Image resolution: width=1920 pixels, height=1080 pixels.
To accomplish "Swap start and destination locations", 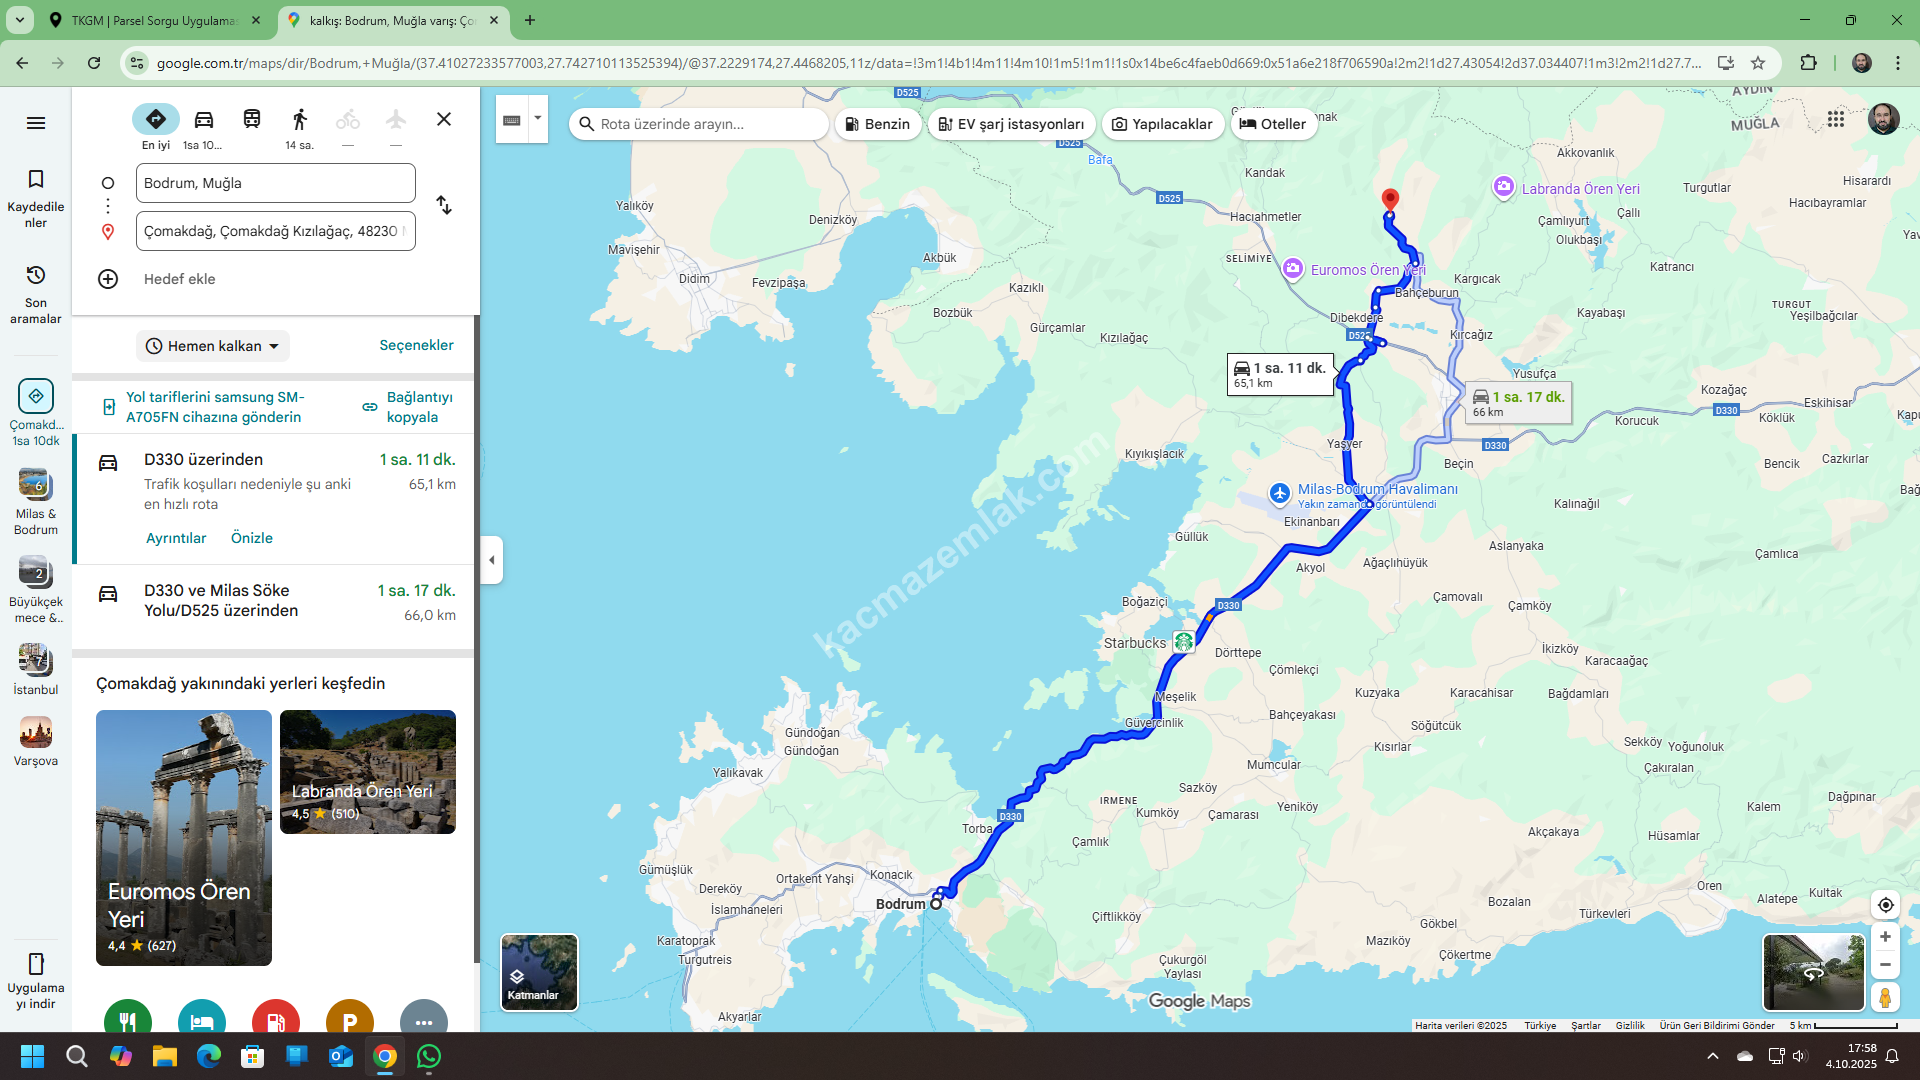I will coord(444,206).
